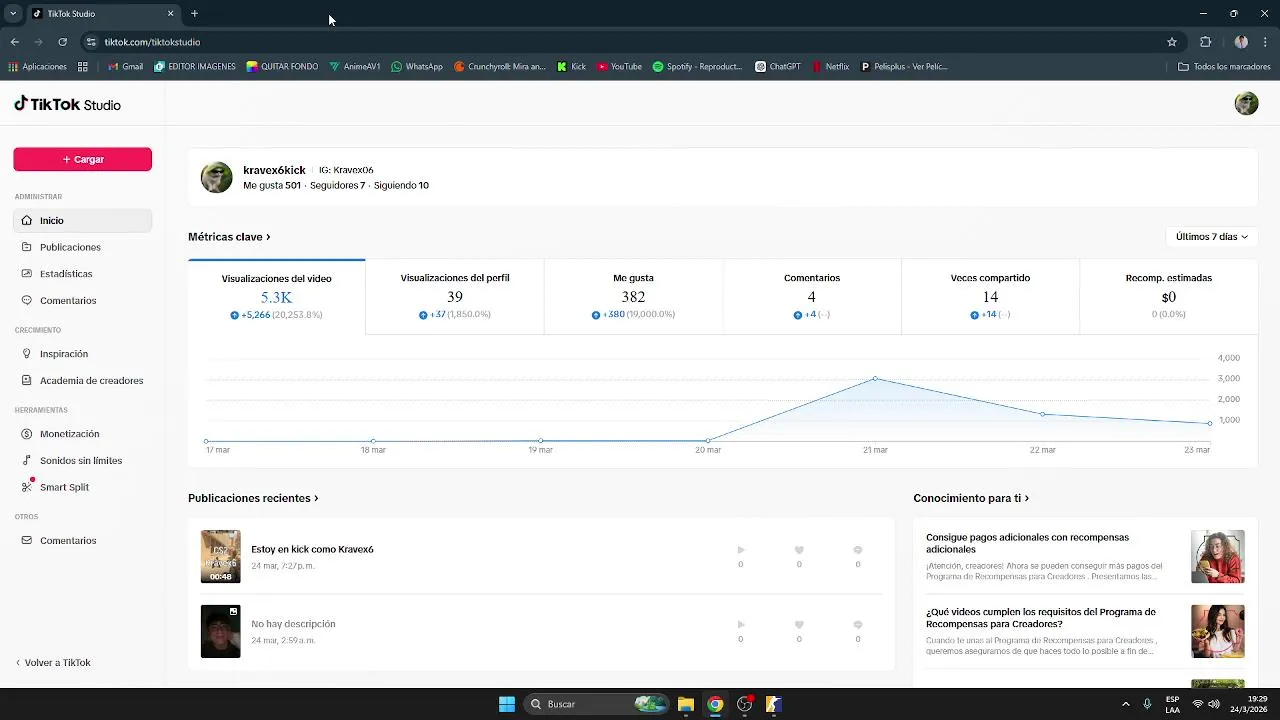Click the Cargar upload button

click(82, 159)
